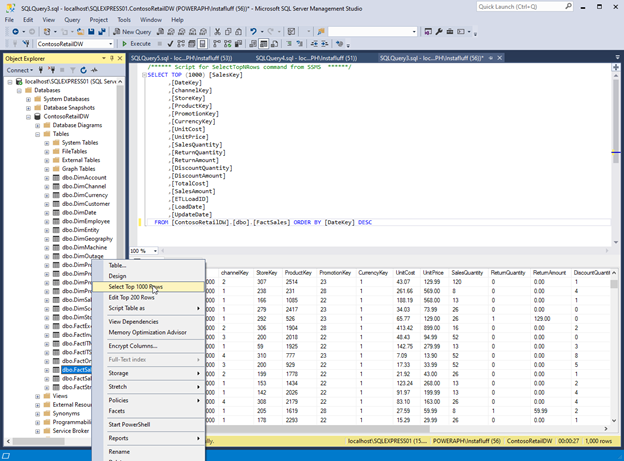Open Query Options from the toolbar icon

(191, 44)
